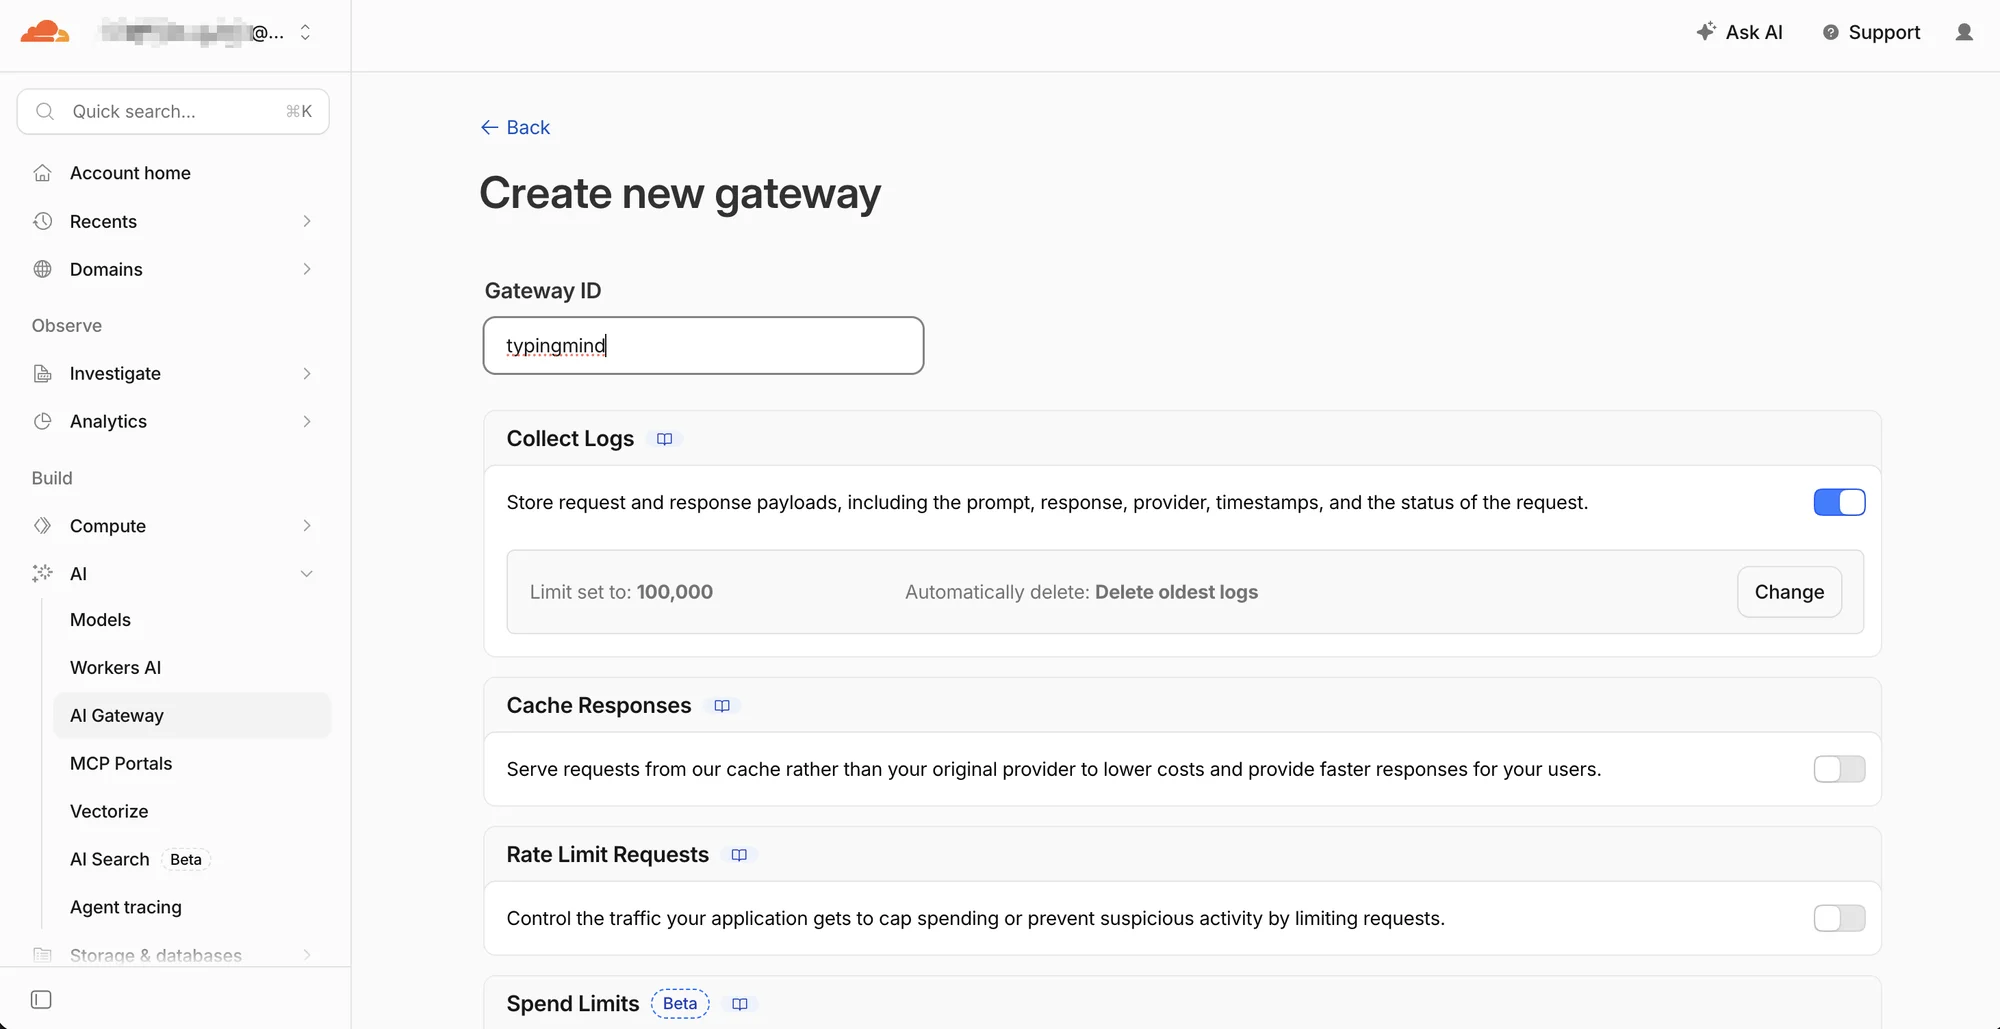2000x1029 pixels.
Task: Expand the Compute chevron
Action: click(307, 526)
